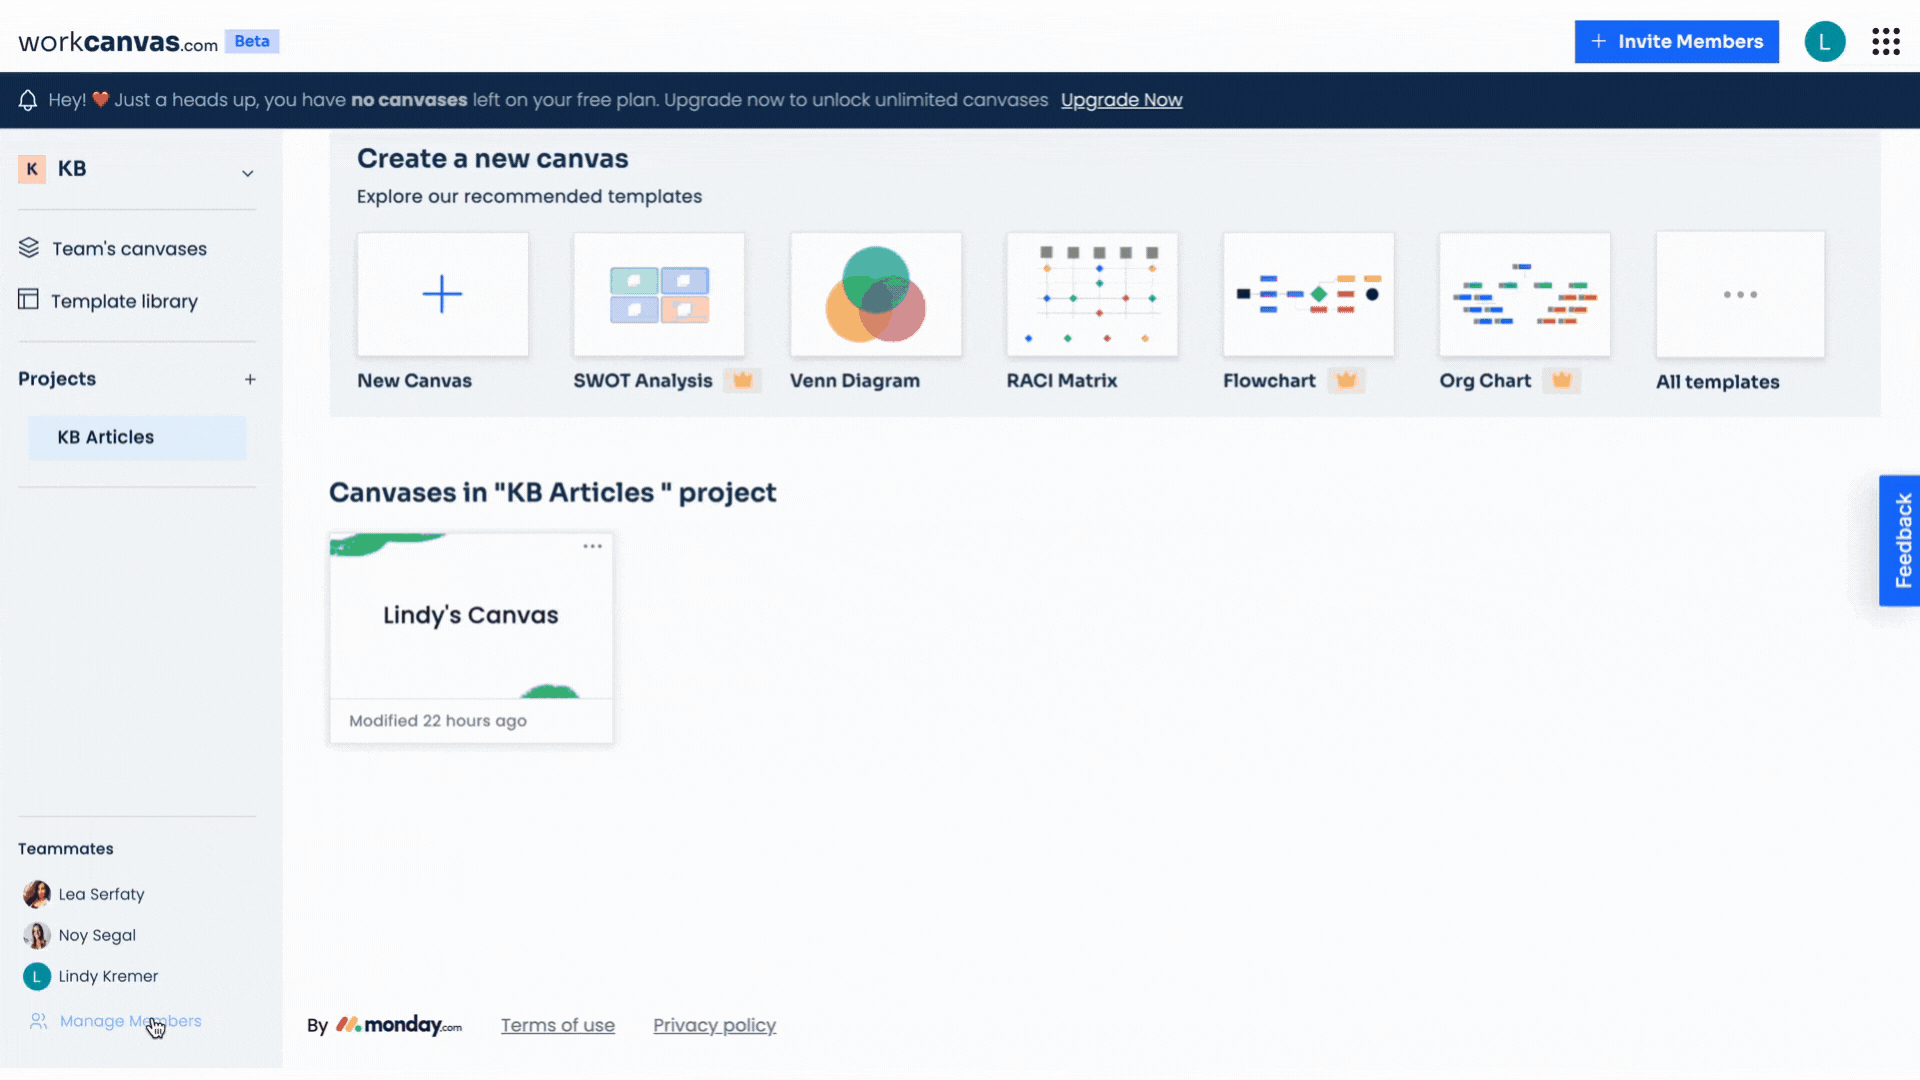Screen dimensions: 1920x1080
Task: Open the Org Chart template
Action: 1523,294
